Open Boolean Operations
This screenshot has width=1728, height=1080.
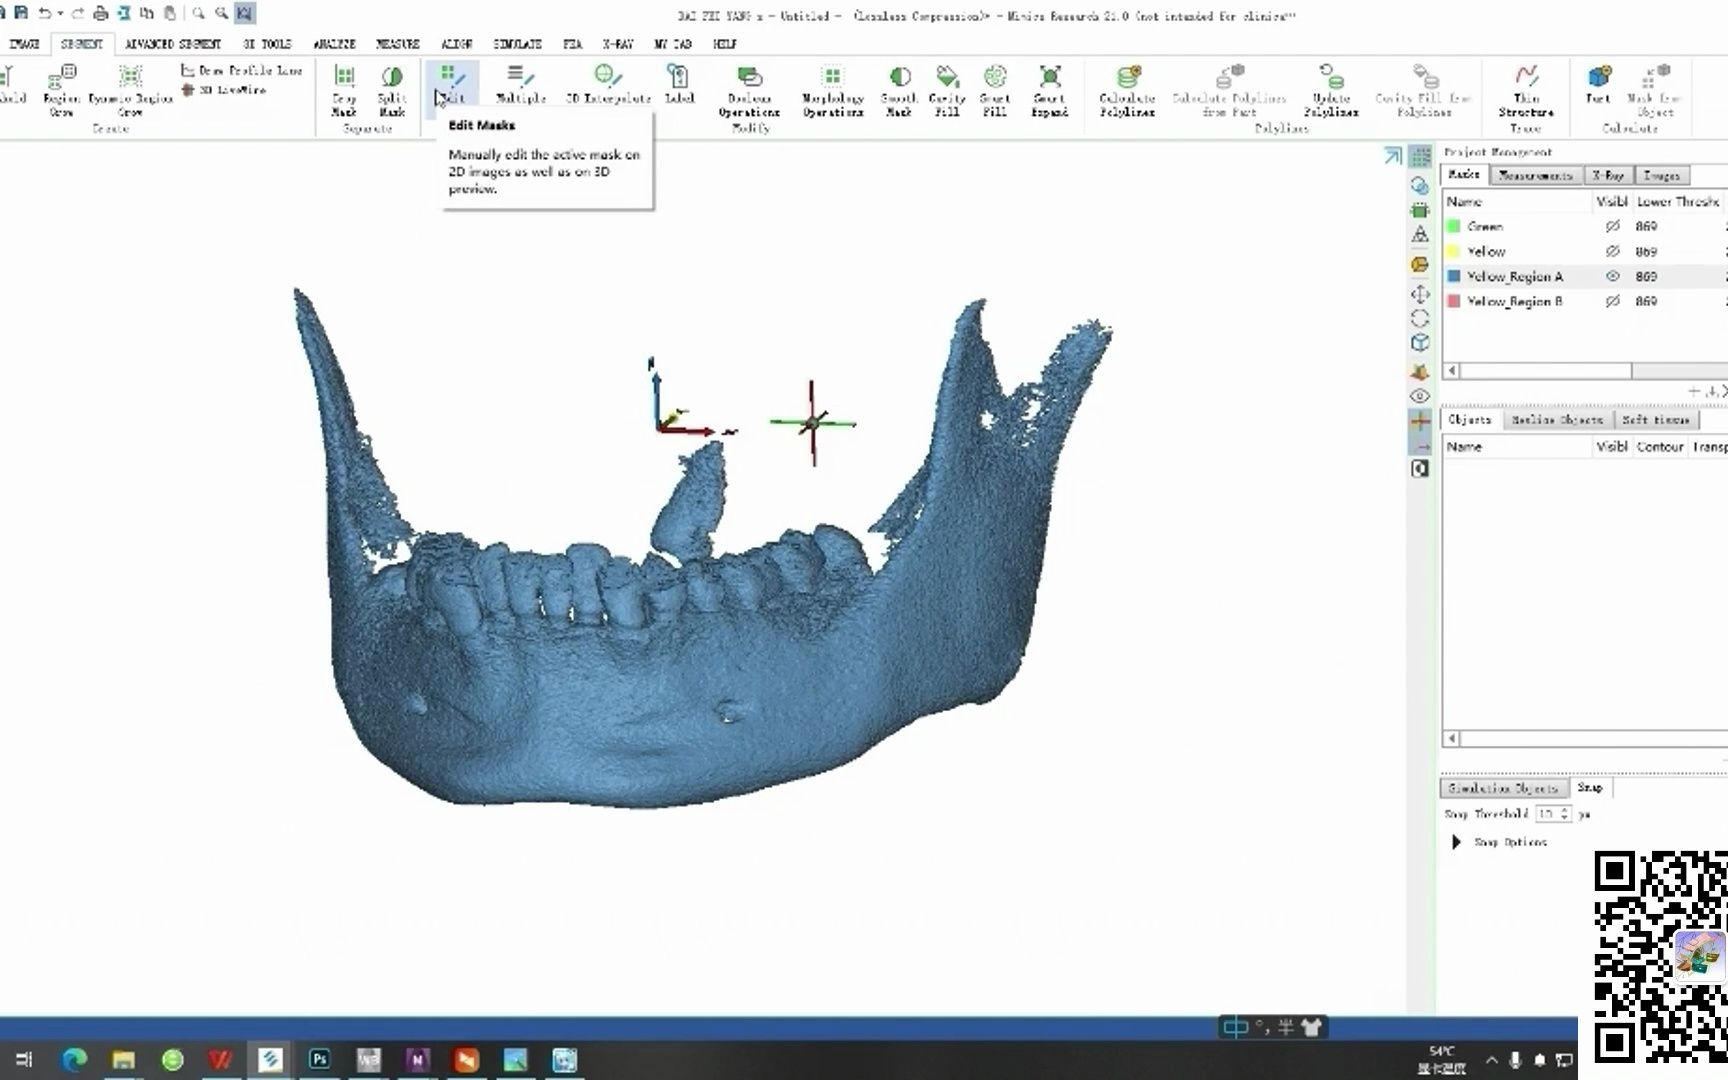(x=749, y=90)
